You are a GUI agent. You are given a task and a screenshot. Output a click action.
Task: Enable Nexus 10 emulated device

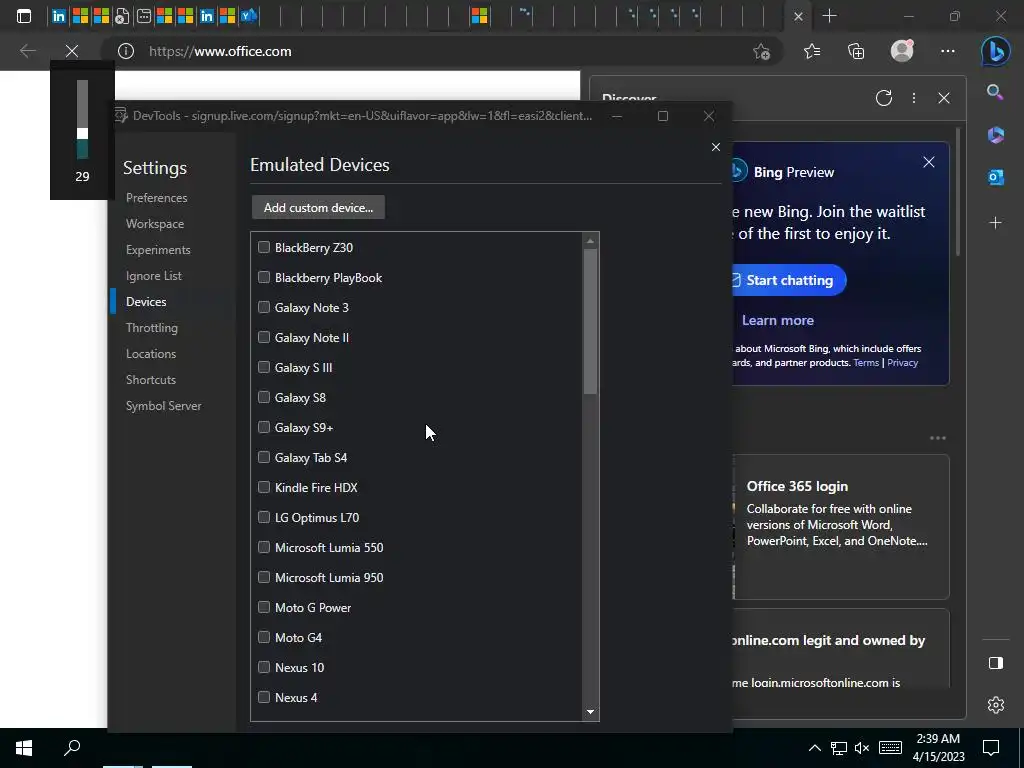tap(264, 667)
